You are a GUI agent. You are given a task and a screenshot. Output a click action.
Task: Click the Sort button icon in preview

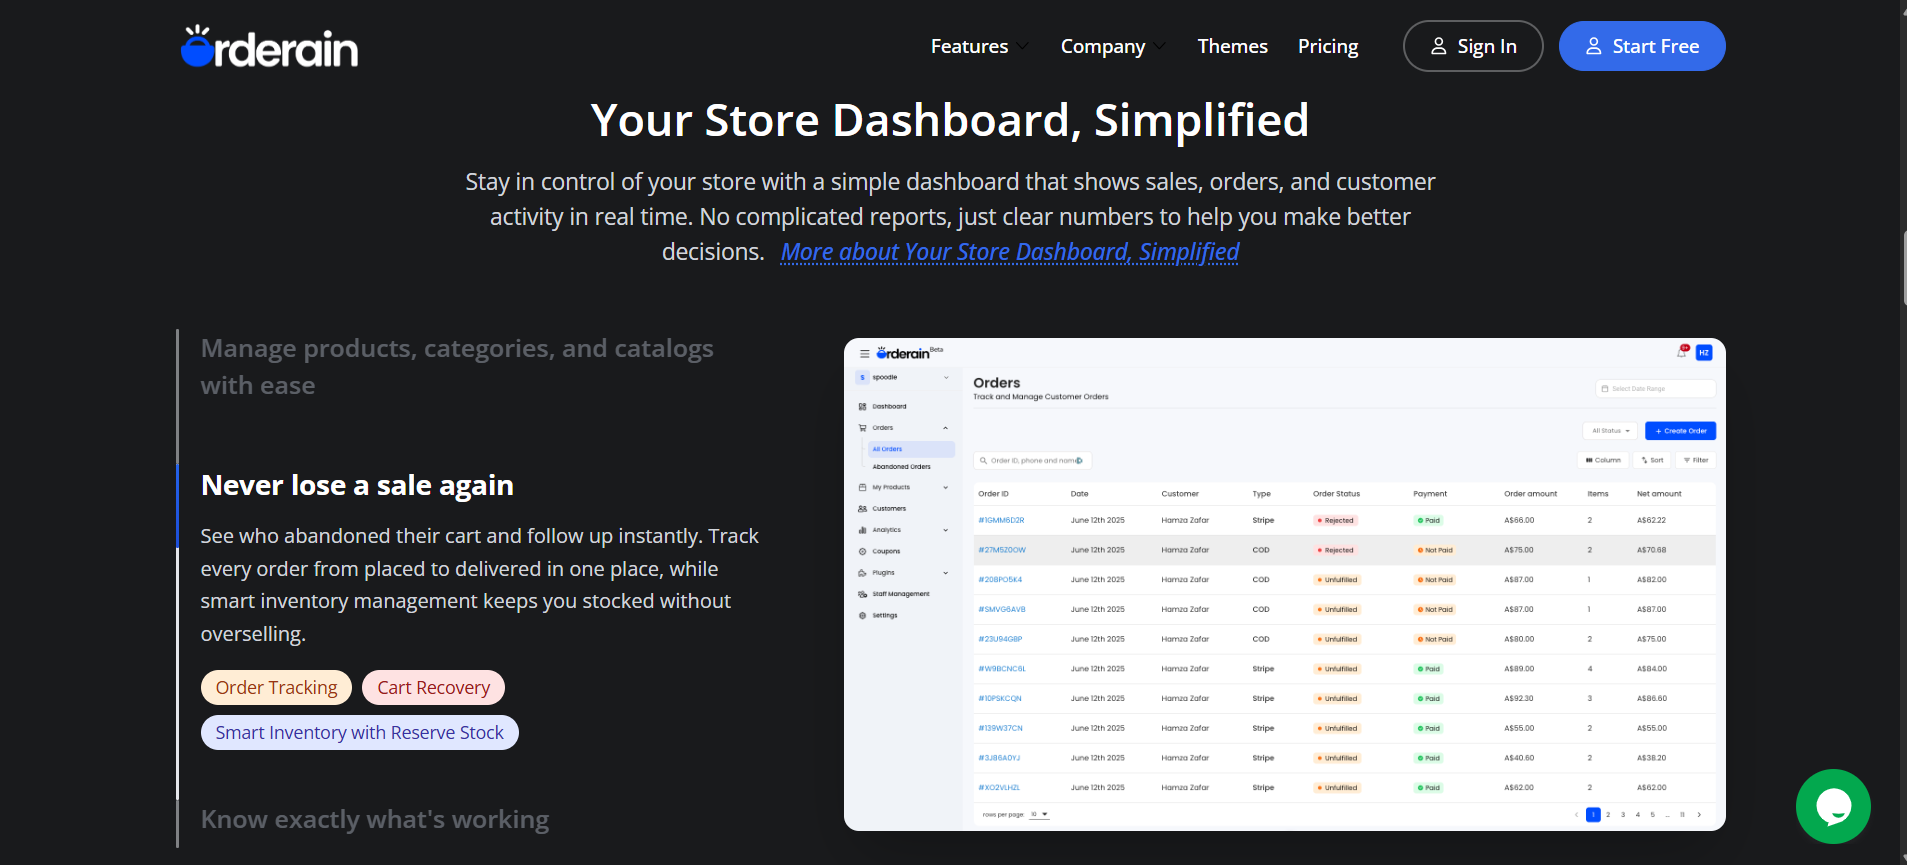[1644, 460]
